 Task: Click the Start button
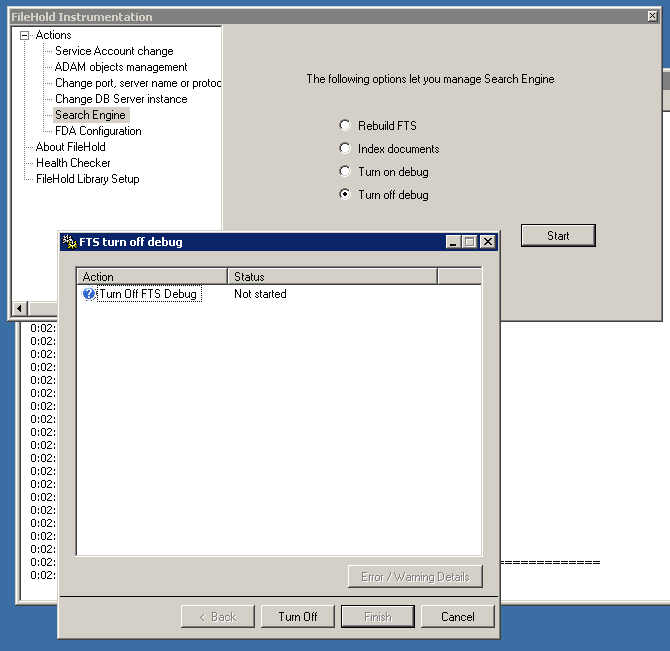pyautogui.click(x=558, y=235)
